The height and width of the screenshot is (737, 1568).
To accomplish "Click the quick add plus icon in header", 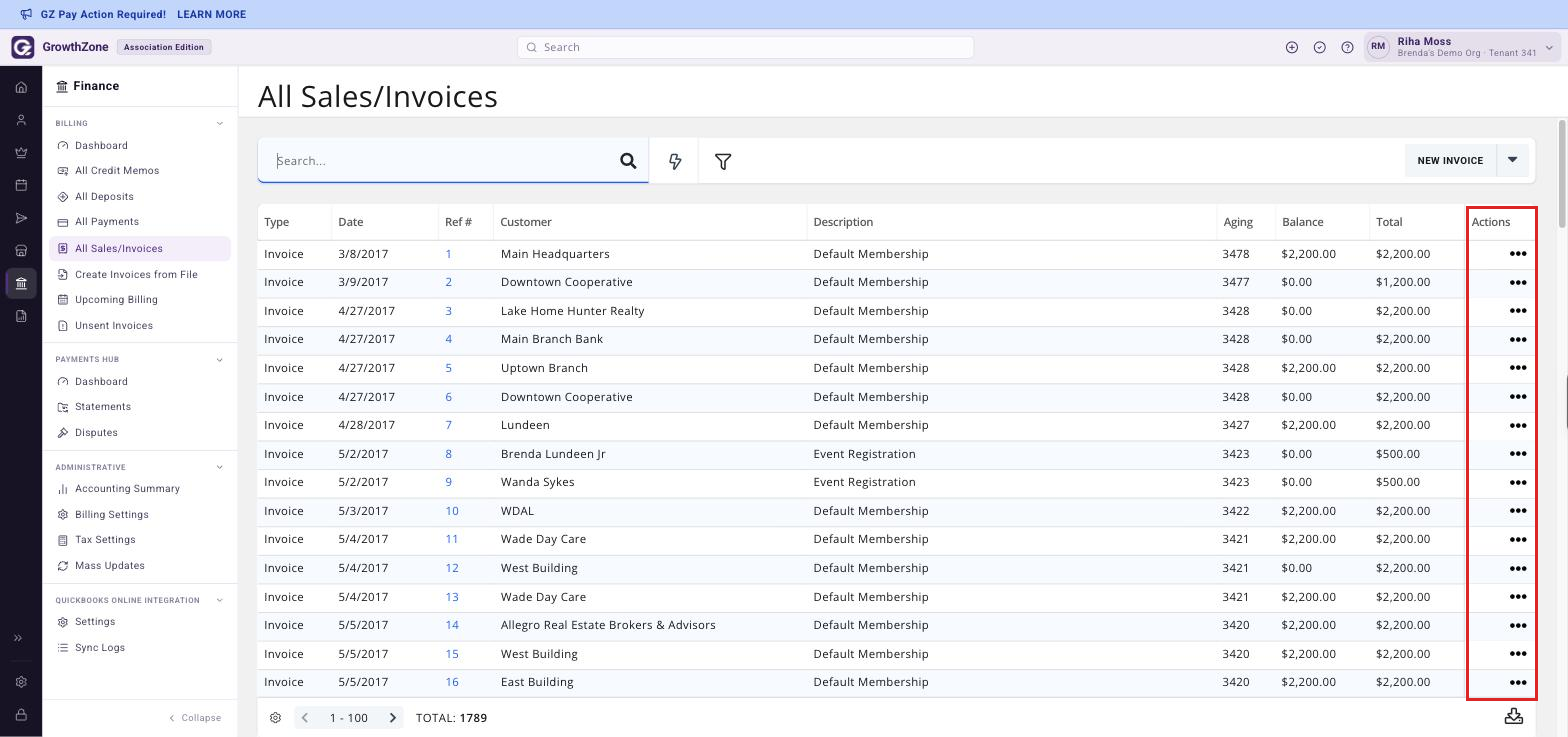I will point(1292,47).
